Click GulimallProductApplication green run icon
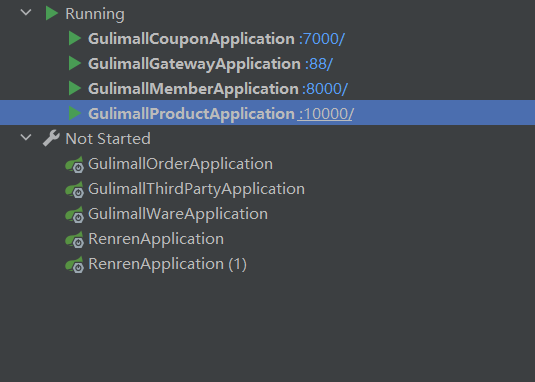The height and width of the screenshot is (382, 535). [75, 113]
